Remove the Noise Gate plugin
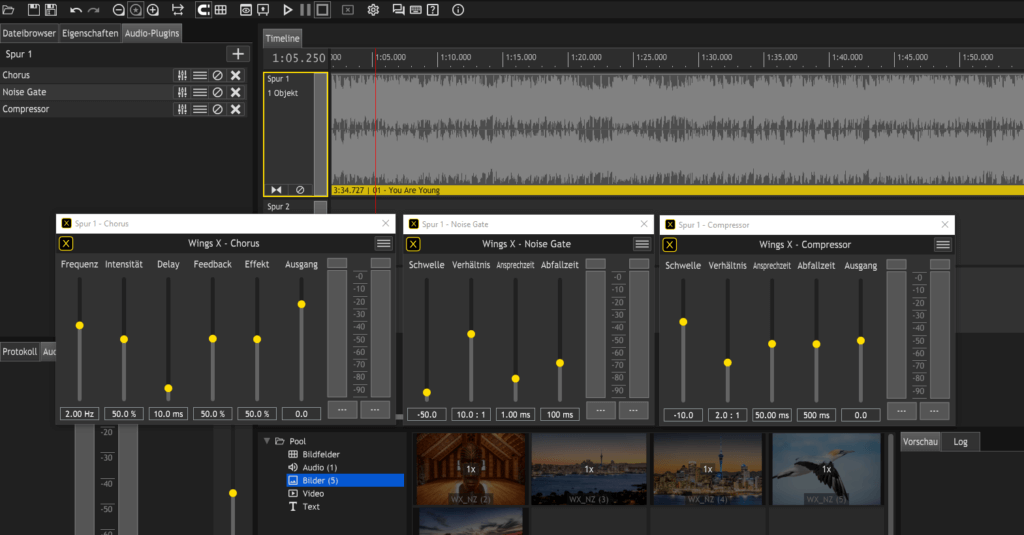This screenshot has width=1024, height=535. (x=236, y=92)
